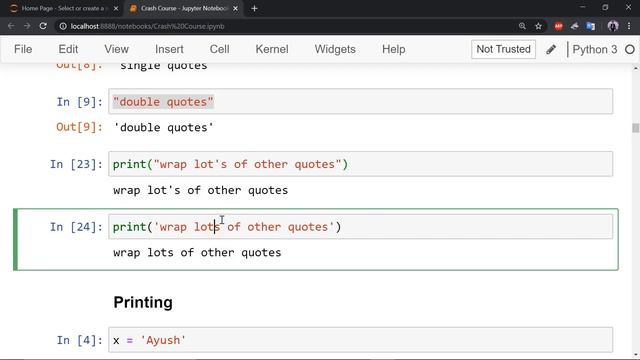This screenshot has height=360, width=640.
Task: Click the pencil edit mode icon
Action: click(551, 49)
